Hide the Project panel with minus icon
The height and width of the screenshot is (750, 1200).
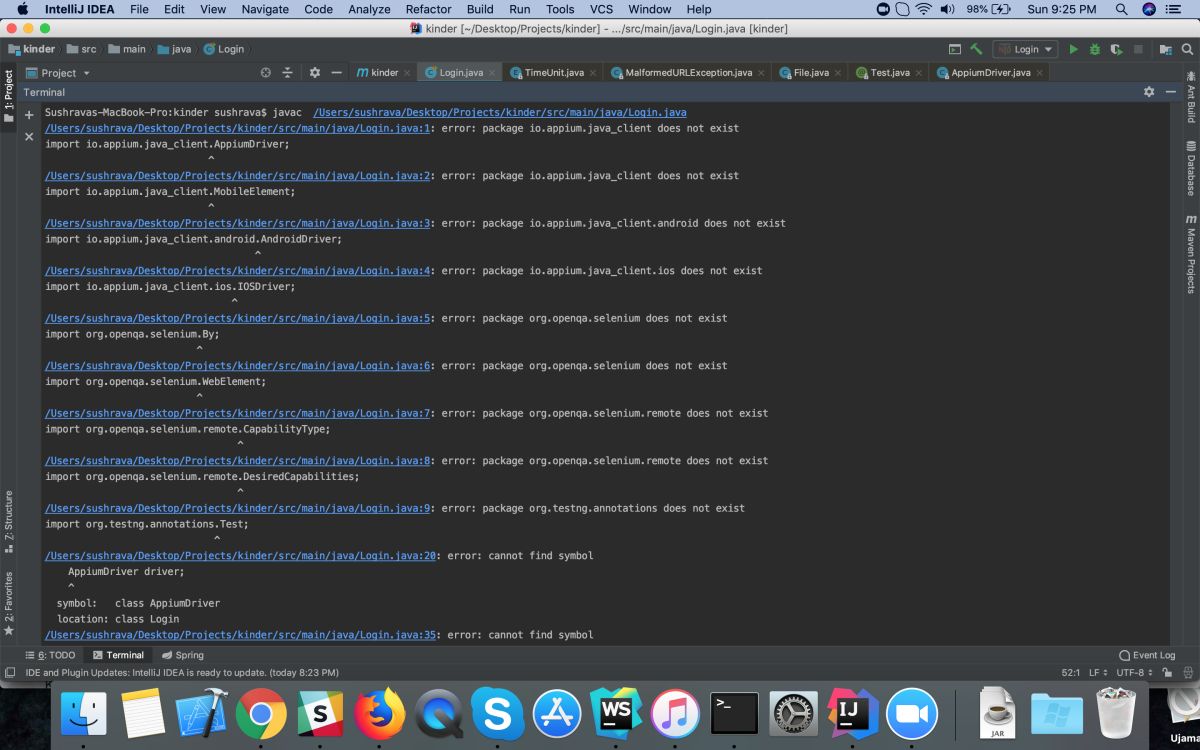[336, 73]
